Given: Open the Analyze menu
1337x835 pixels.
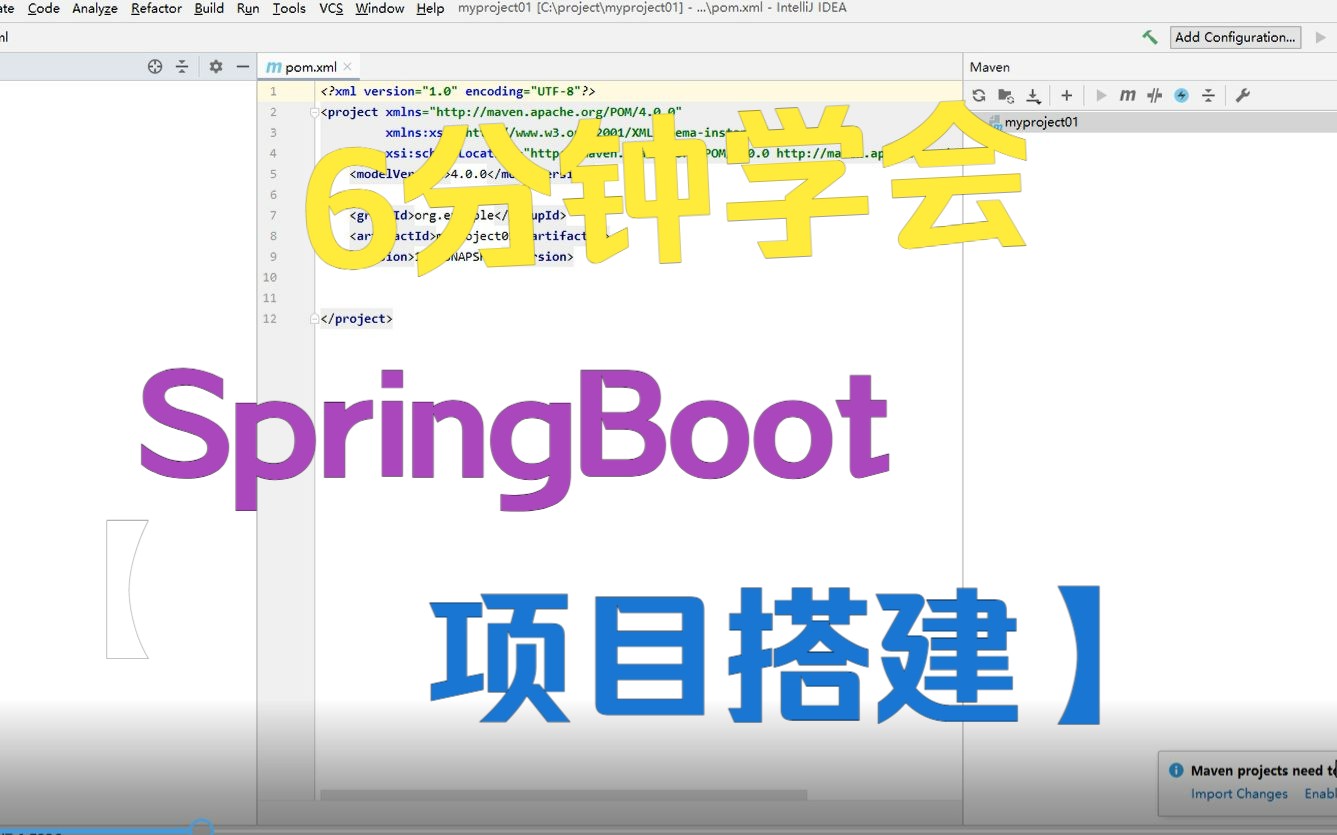Looking at the screenshot, I should click(x=94, y=8).
